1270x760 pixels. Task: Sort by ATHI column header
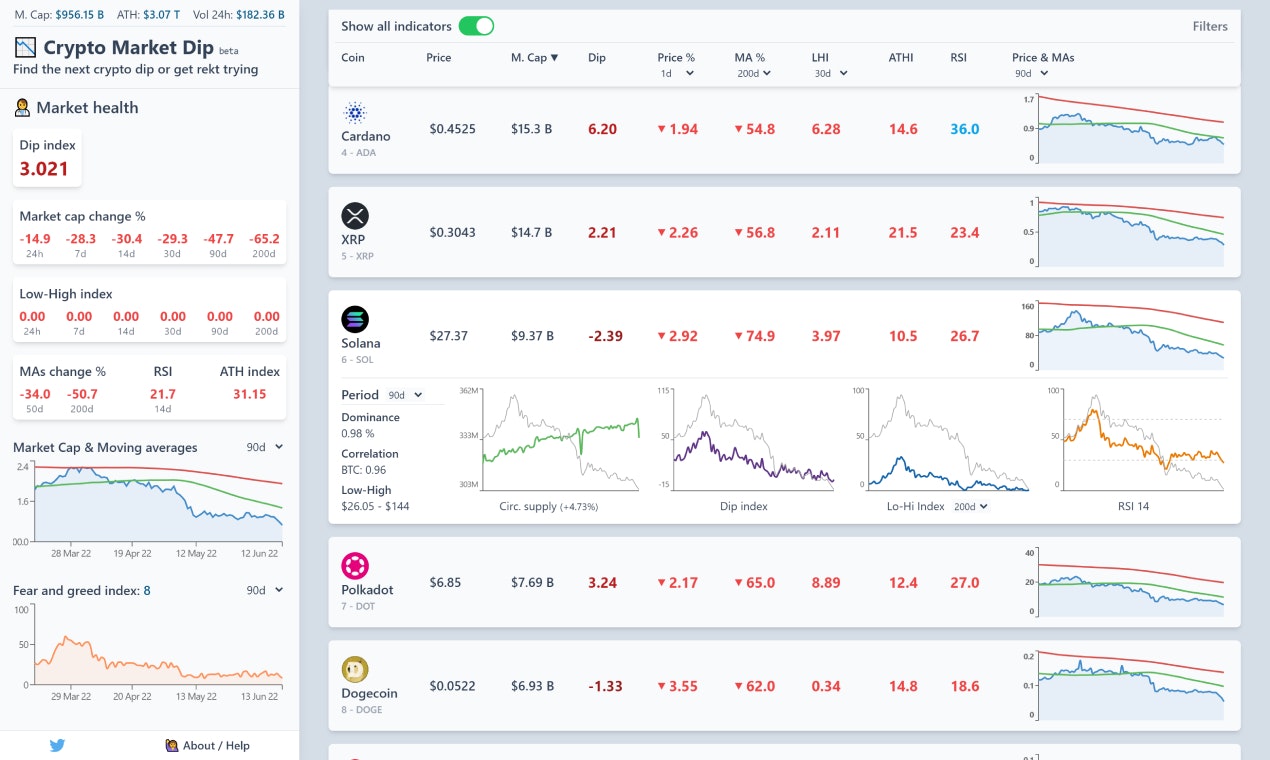pos(901,57)
